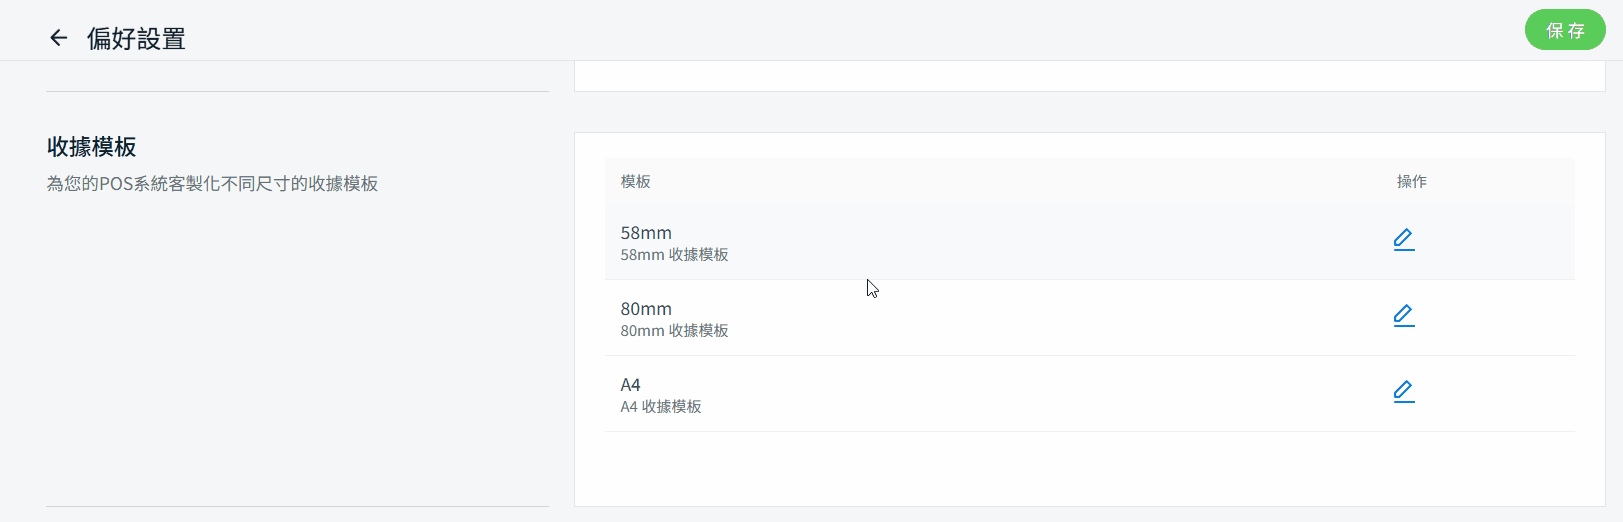The height and width of the screenshot is (522, 1623).
Task: Select the 80mm template name
Action: (646, 309)
